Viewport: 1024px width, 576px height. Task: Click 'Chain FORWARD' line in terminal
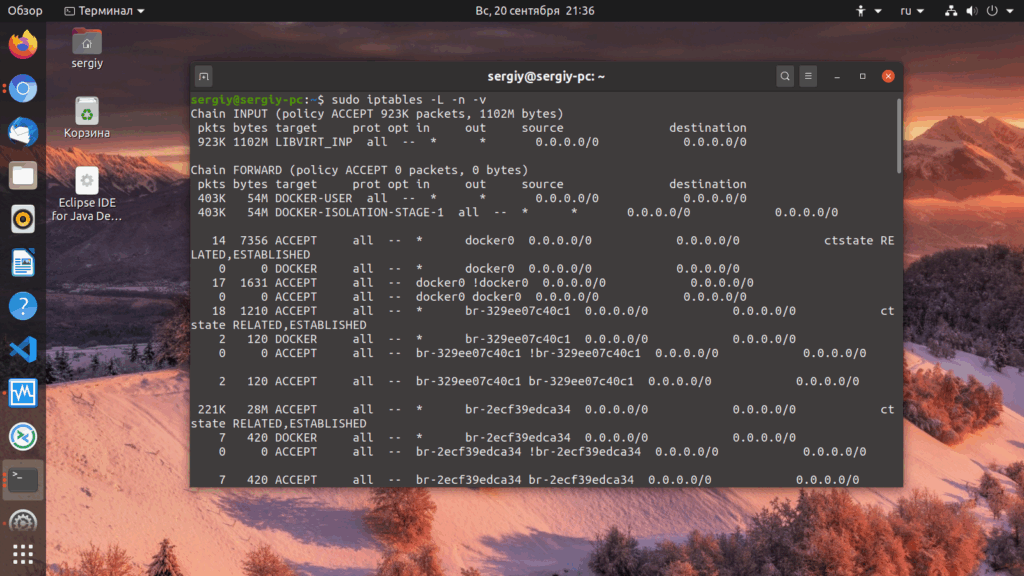point(359,170)
